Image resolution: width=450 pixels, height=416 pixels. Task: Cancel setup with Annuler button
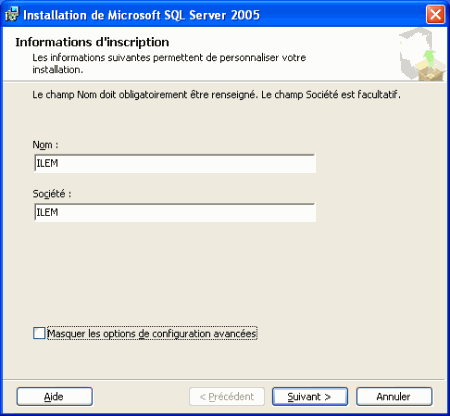394,396
